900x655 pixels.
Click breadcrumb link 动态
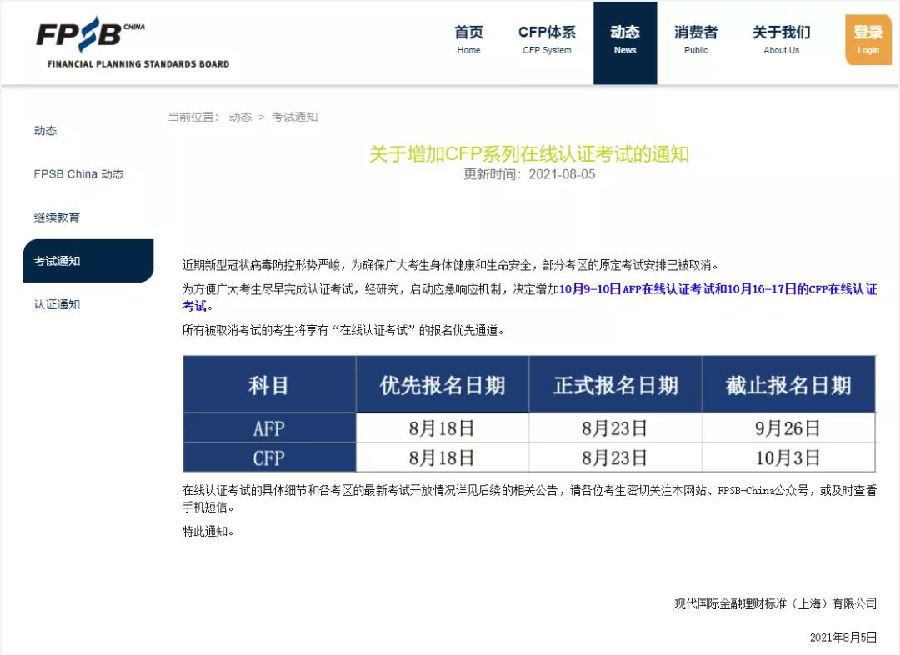click(x=240, y=117)
